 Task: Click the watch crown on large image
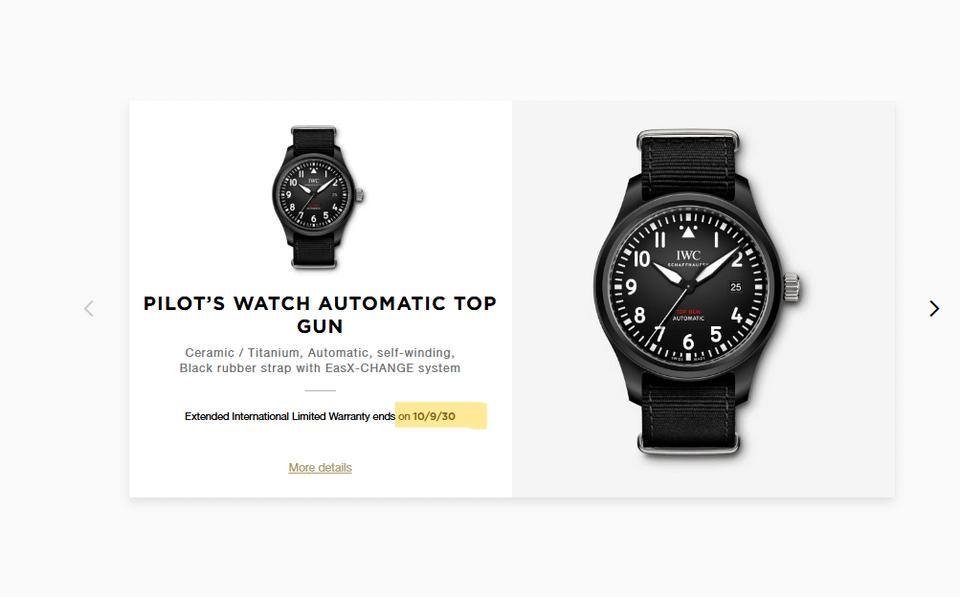tap(792, 288)
